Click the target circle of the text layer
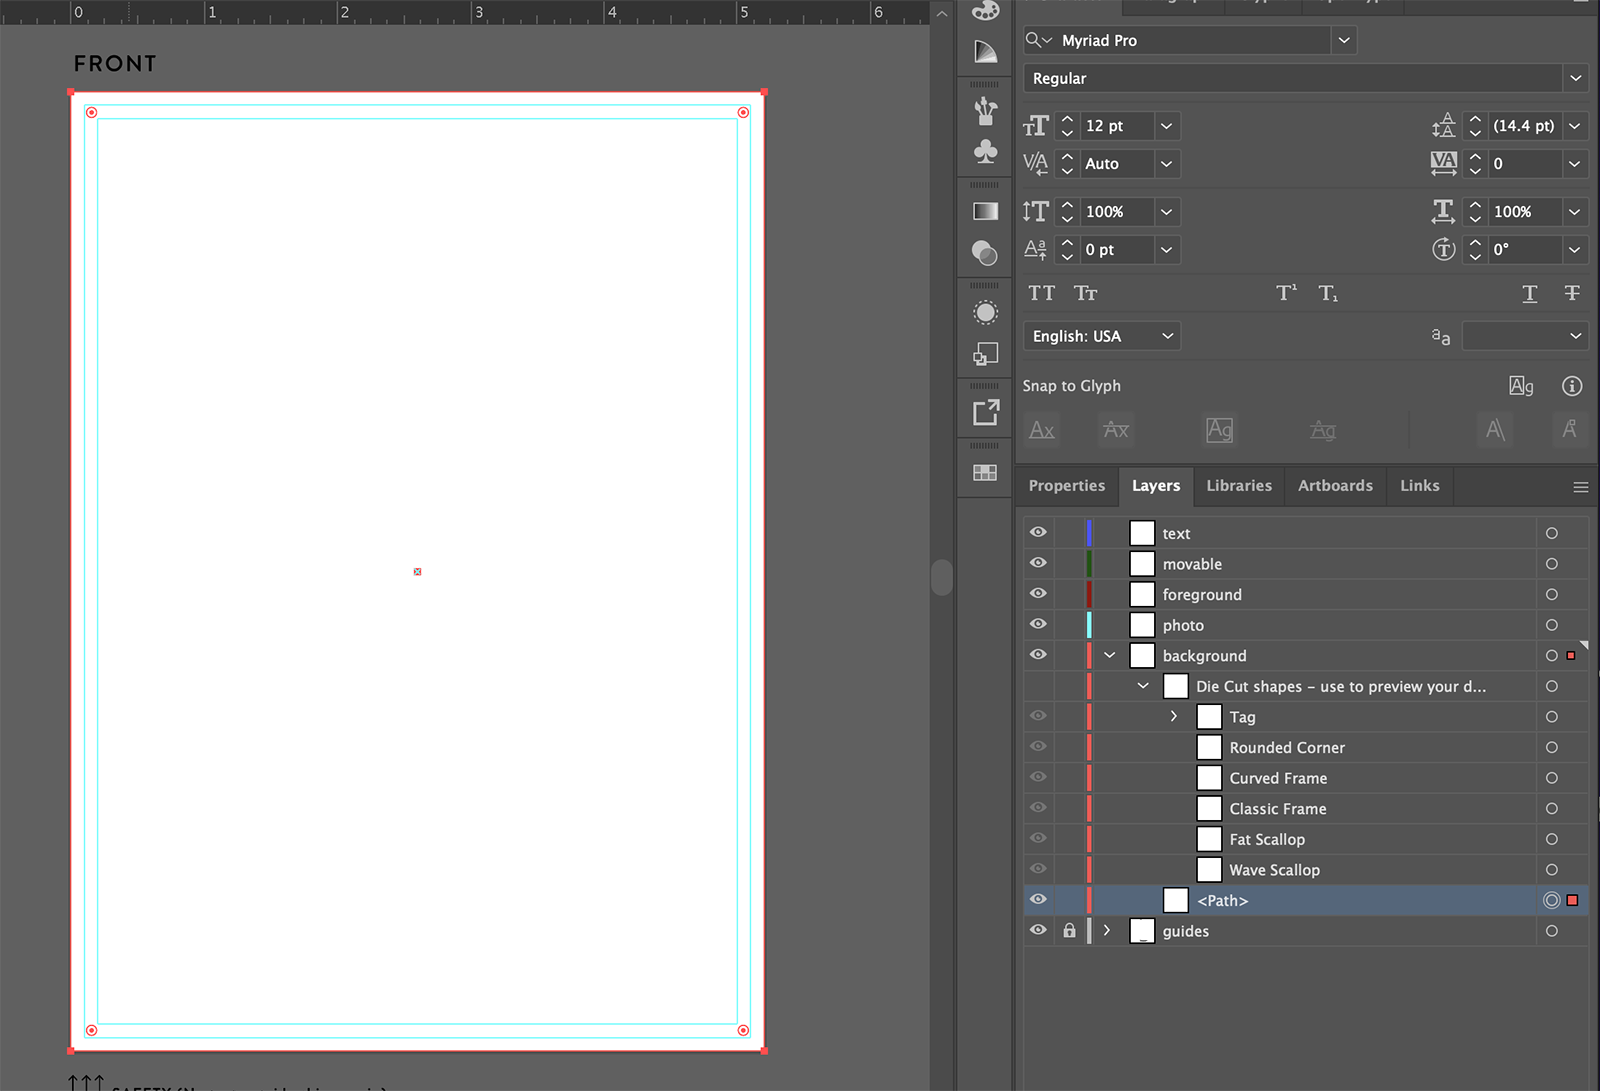 (x=1552, y=534)
